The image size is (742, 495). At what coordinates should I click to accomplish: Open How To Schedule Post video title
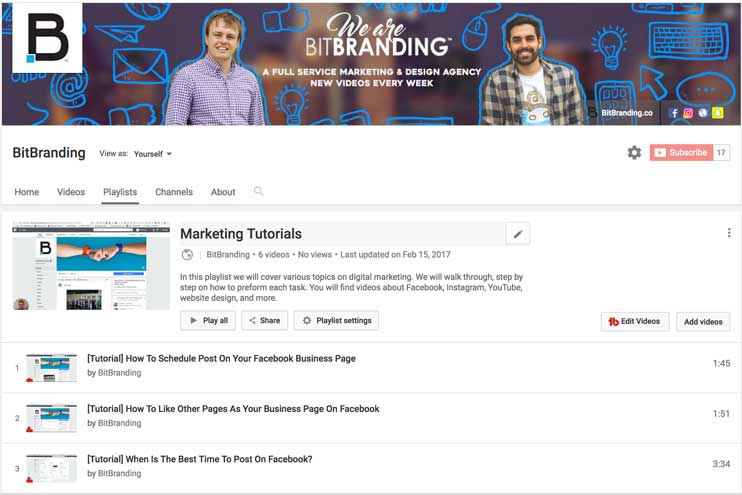click(x=221, y=359)
